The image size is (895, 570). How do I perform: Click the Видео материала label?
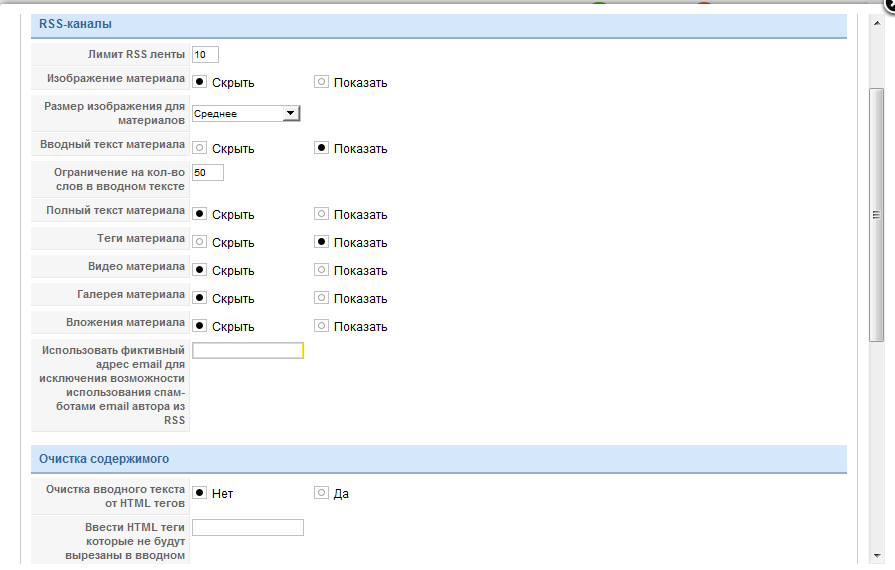pyautogui.click(x=136, y=266)
